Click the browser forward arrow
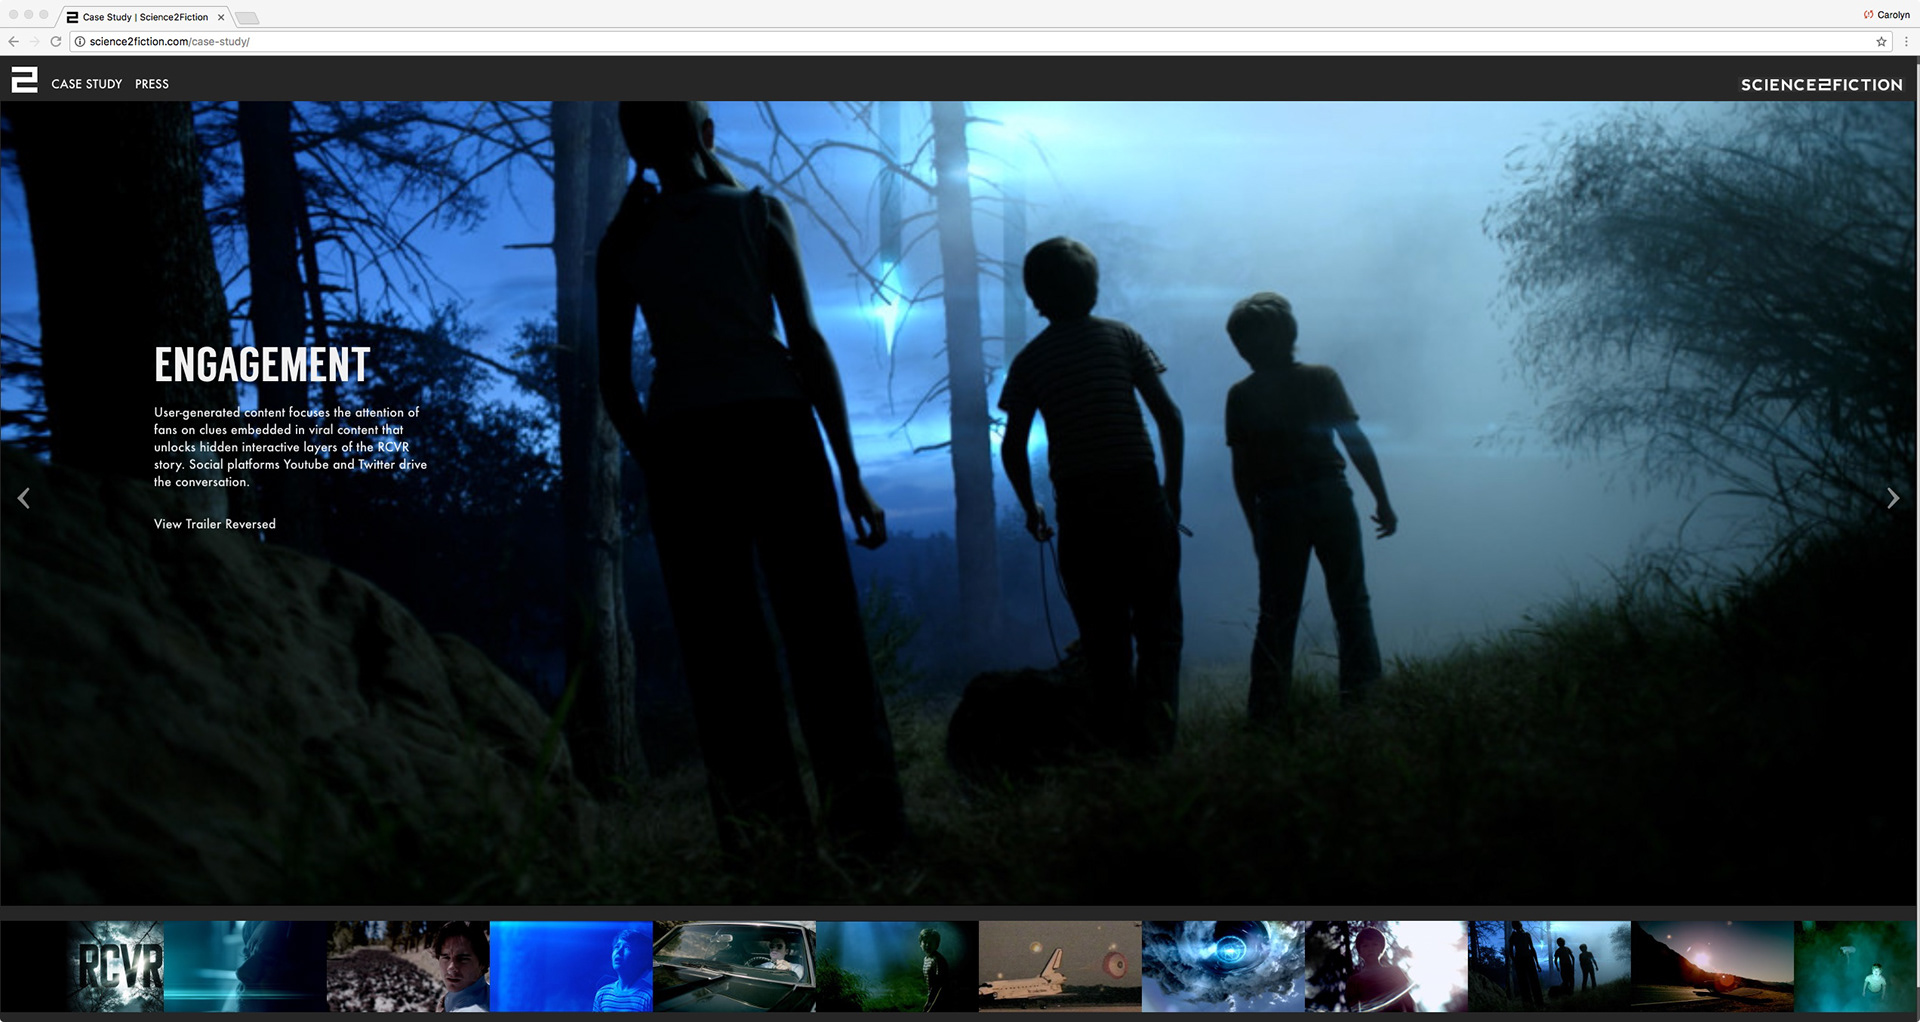This screenshot has height=1022, width=1920. [34, 41]
